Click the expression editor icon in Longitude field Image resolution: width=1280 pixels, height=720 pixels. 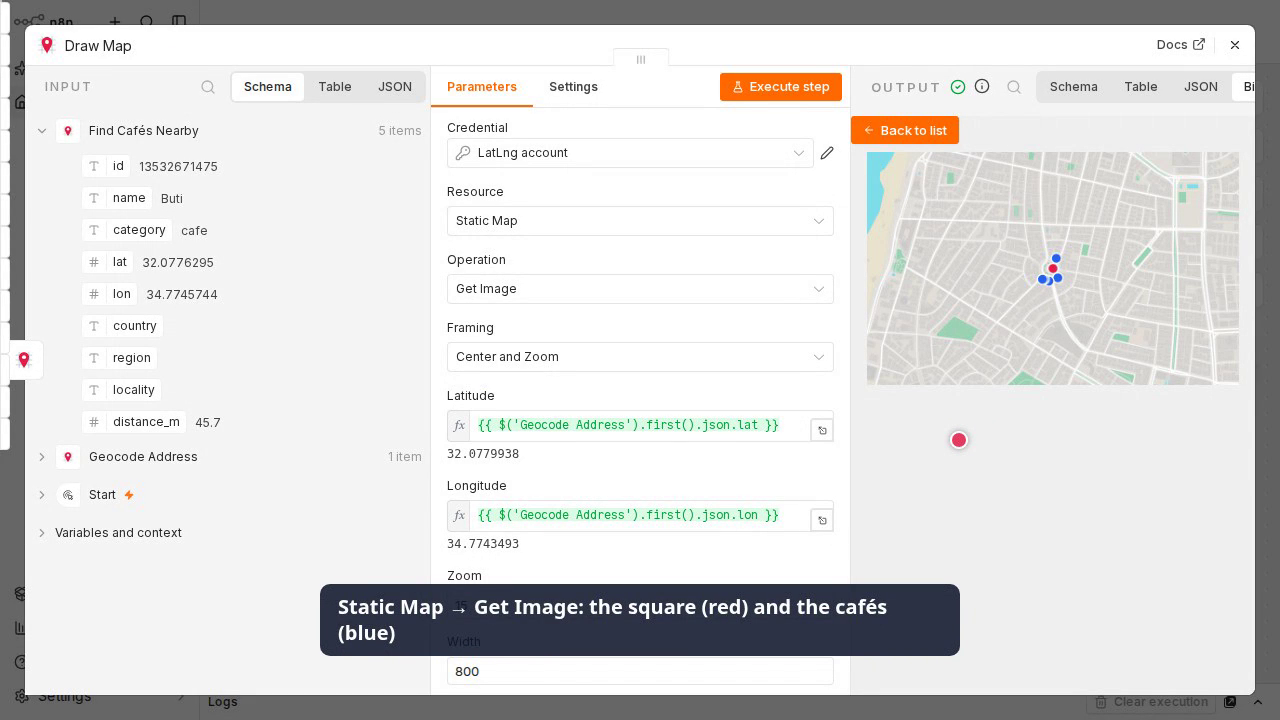click(x=822, y=520)
